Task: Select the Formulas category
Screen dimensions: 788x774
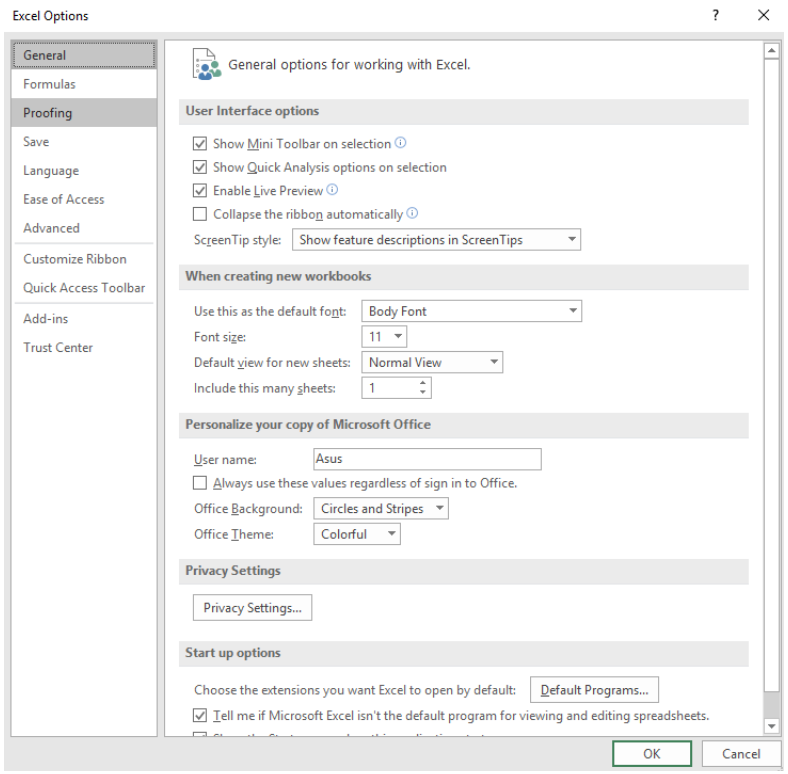Action: coord(84,84)
